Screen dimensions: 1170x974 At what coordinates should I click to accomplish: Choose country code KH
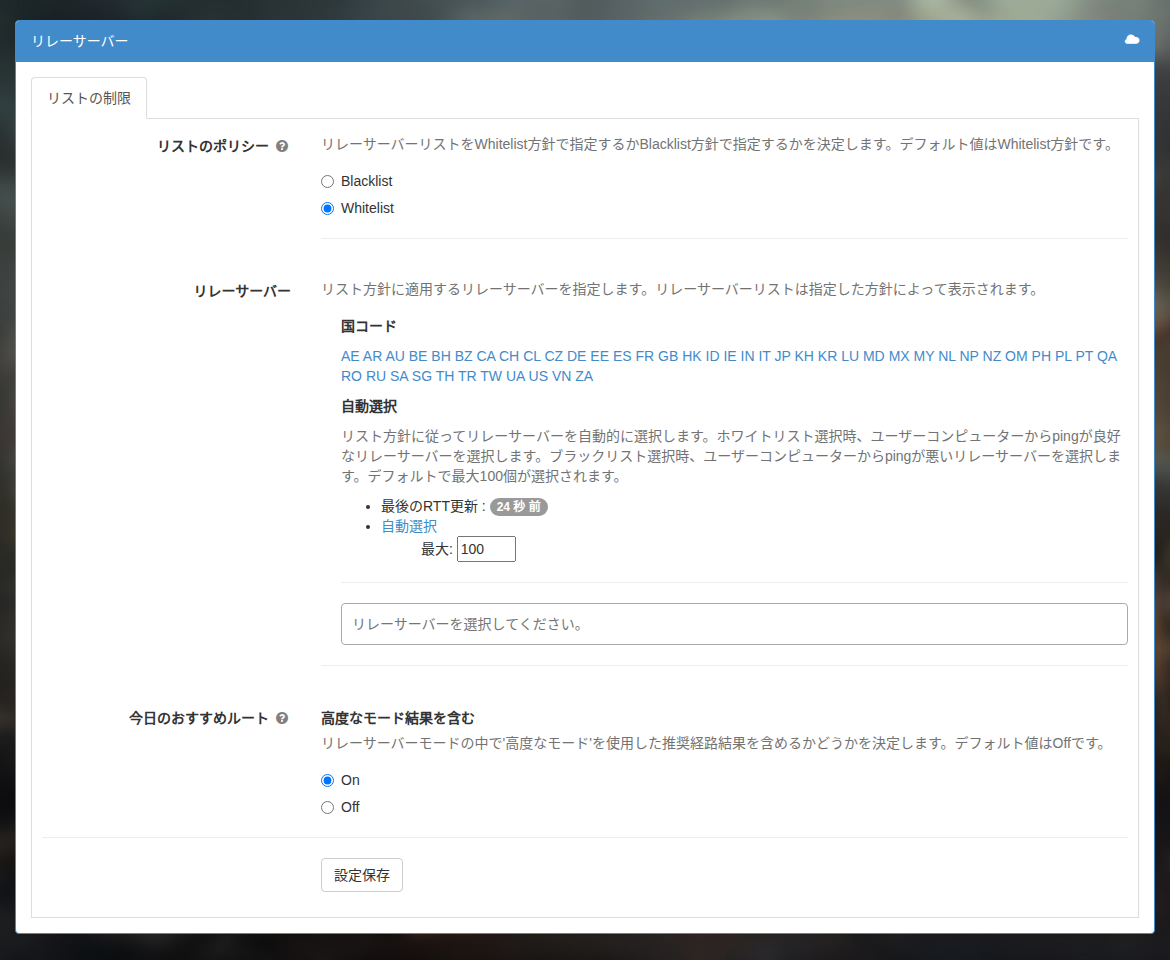click(x=804, y=356)
